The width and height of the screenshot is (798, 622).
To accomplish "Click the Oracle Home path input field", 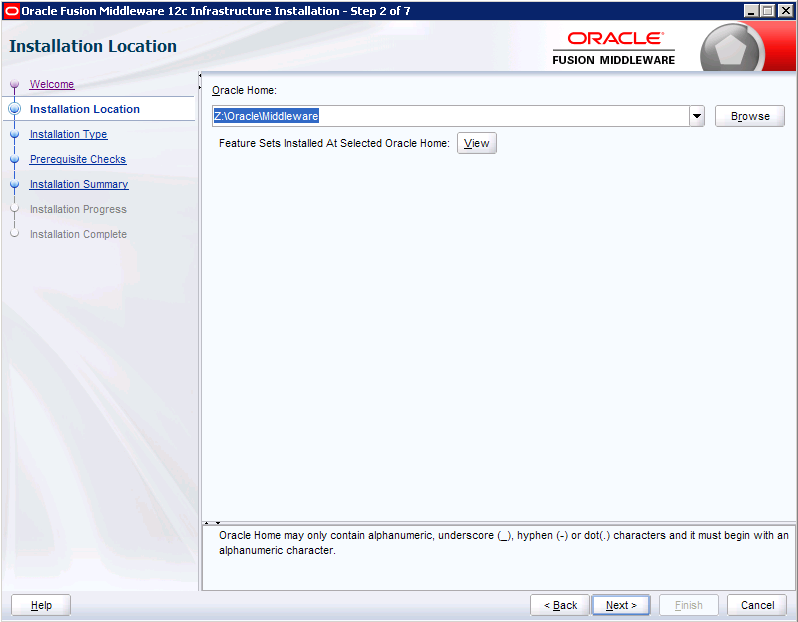I will pos(450,116).
